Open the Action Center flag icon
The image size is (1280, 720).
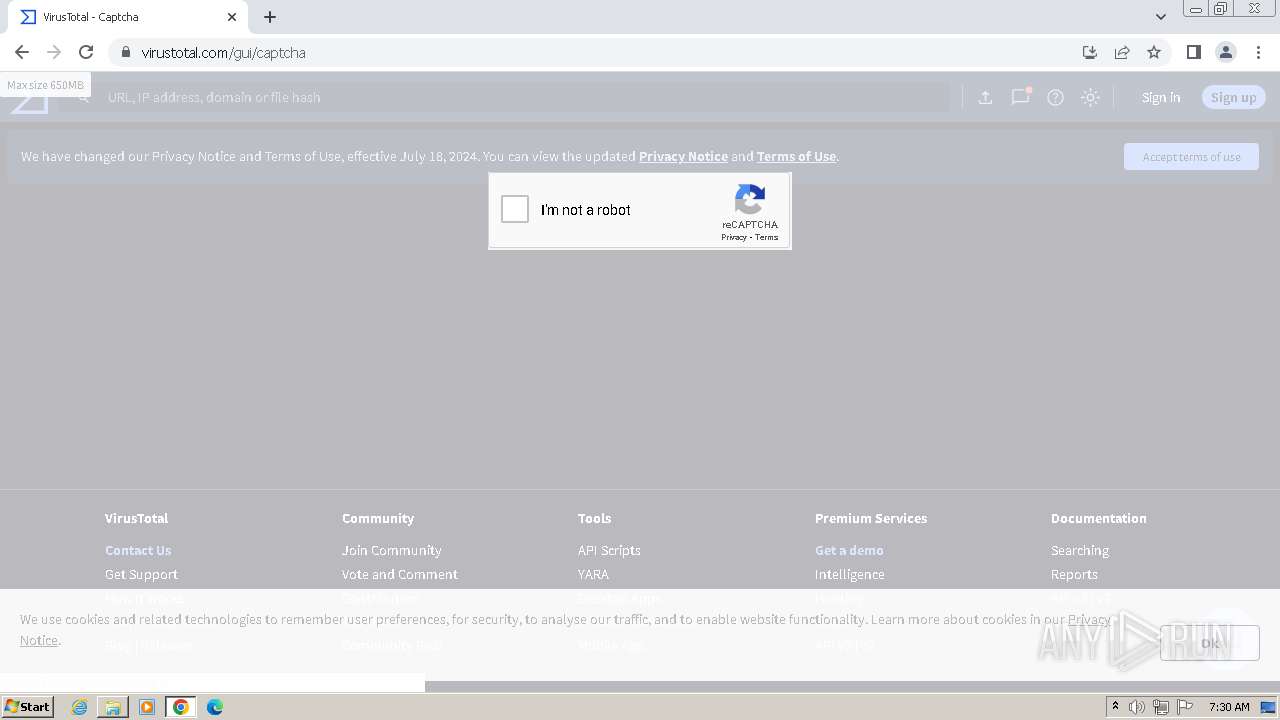(x=1185, y=707)
